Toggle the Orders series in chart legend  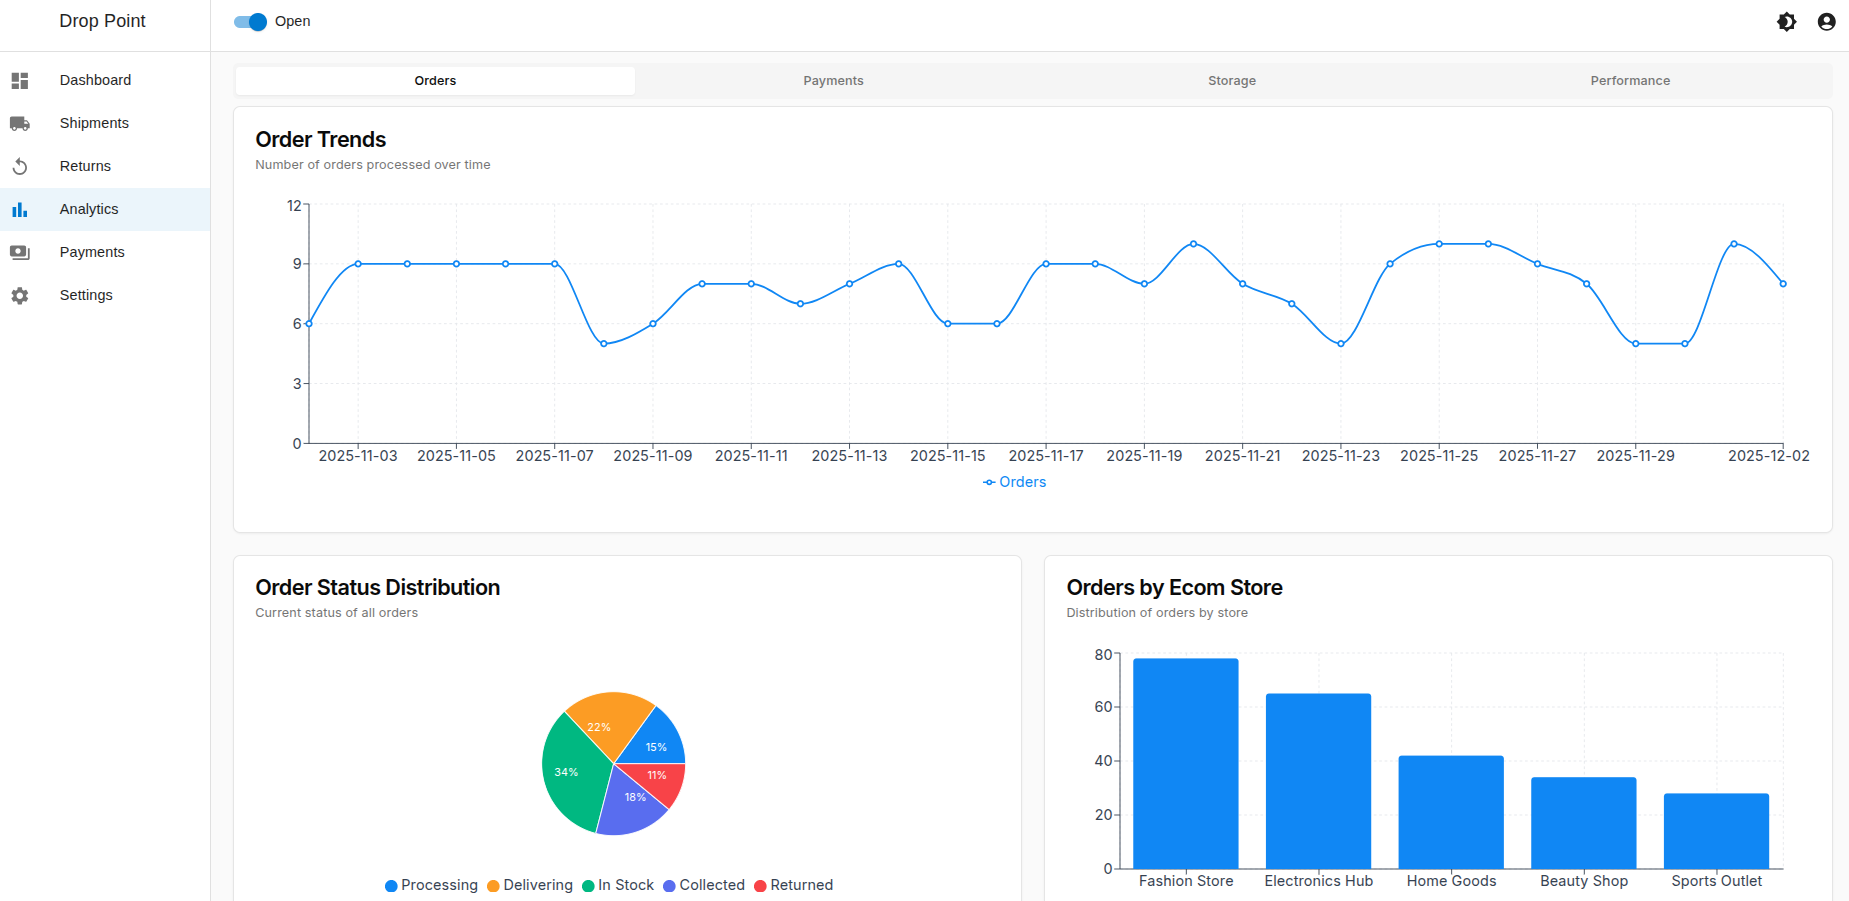(1014, 482)
